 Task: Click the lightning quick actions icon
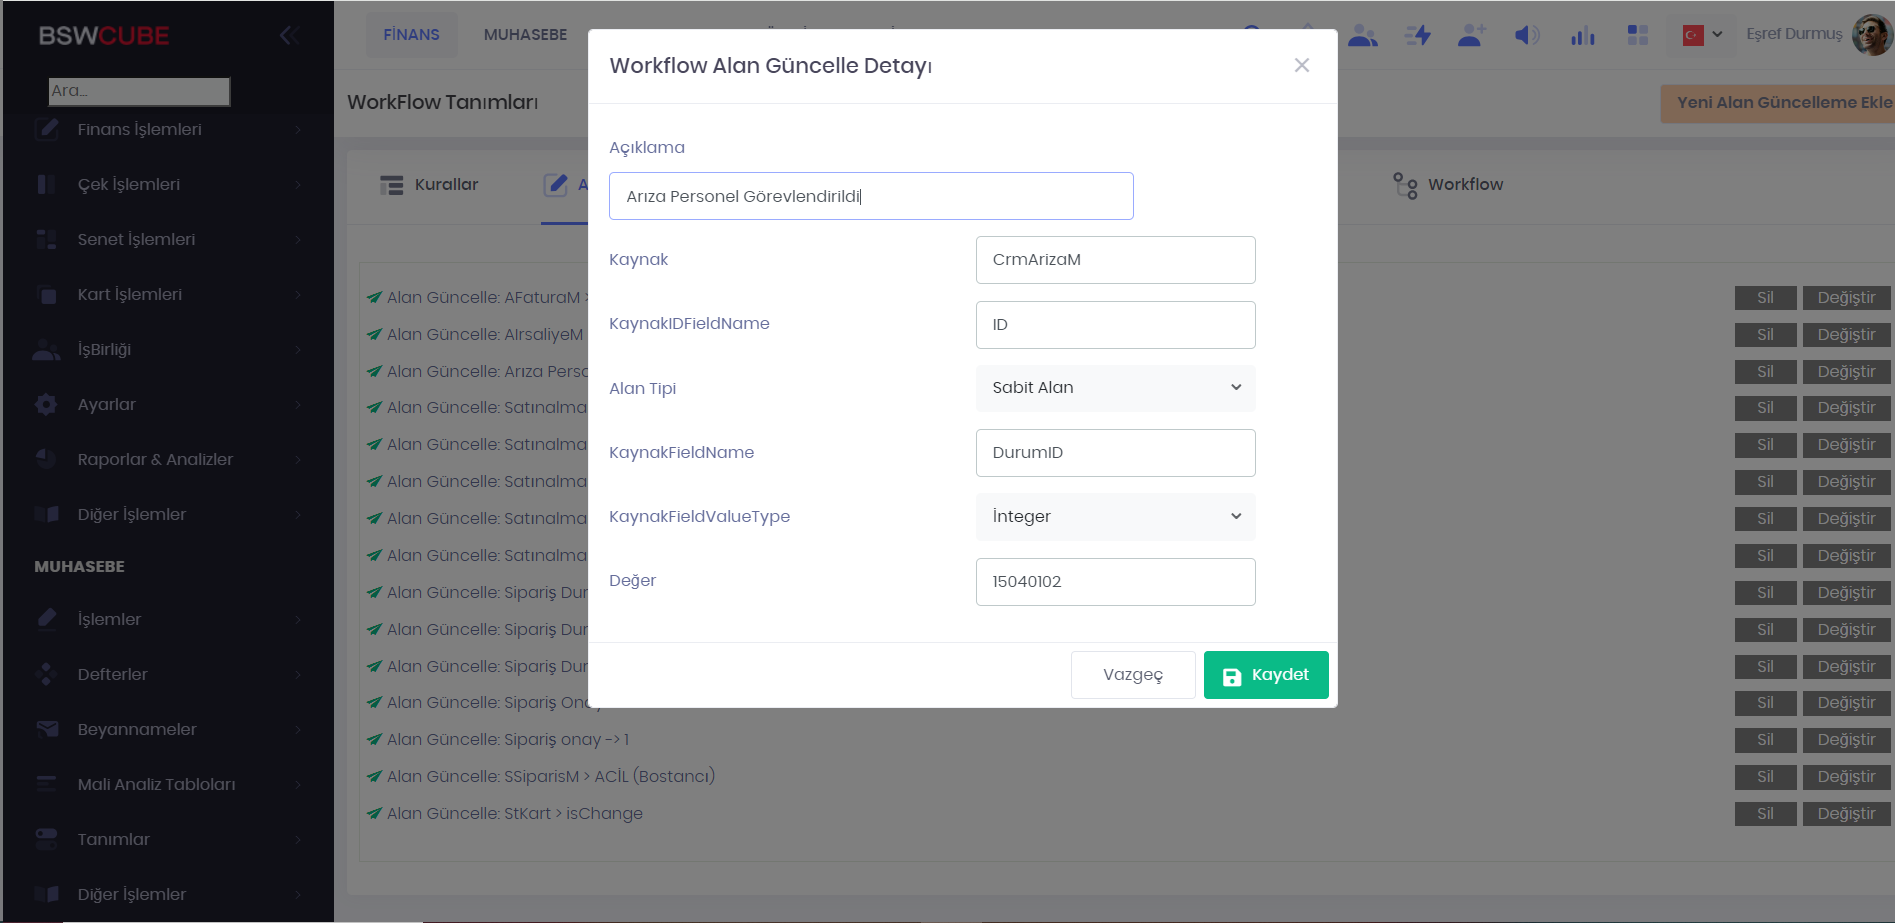1417,36
